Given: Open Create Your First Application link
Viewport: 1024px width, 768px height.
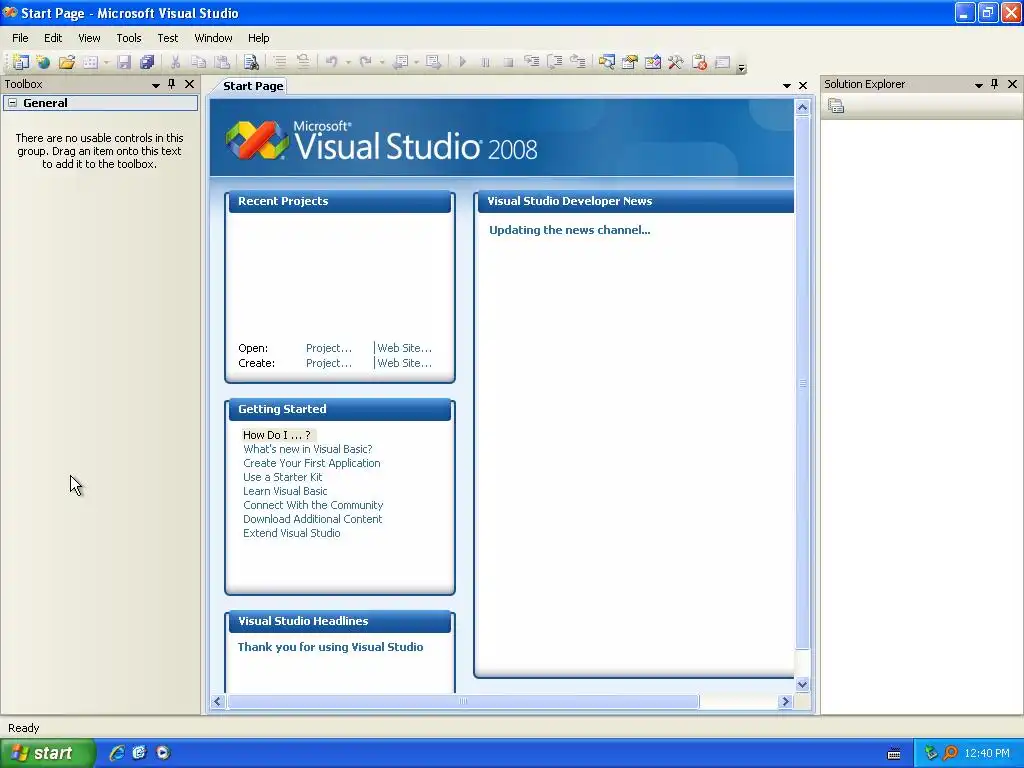Looking at the screenshot, I should pos(312,463).
